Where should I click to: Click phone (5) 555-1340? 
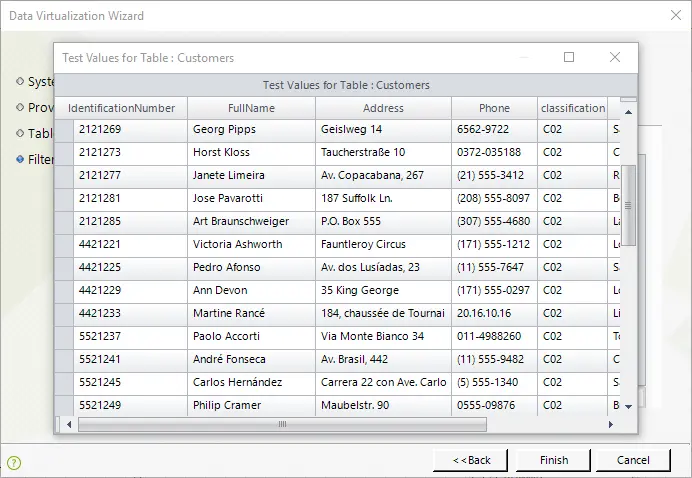(x=494, y=384)
